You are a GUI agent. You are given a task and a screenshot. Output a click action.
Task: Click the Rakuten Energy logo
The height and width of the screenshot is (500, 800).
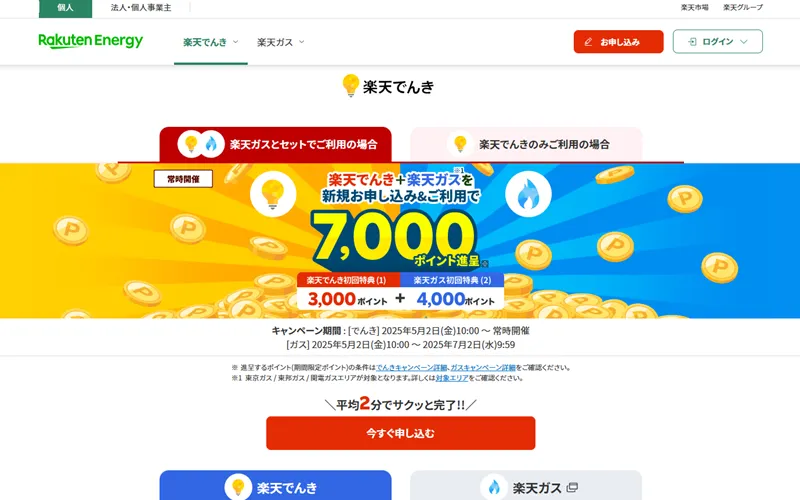[91, 41]
